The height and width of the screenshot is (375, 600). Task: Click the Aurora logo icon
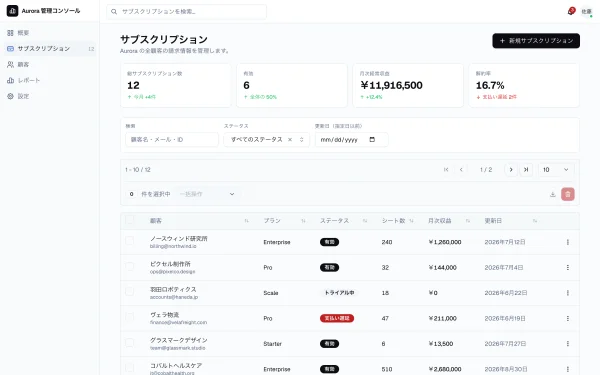pyautogui.click(x=12, y=11)
